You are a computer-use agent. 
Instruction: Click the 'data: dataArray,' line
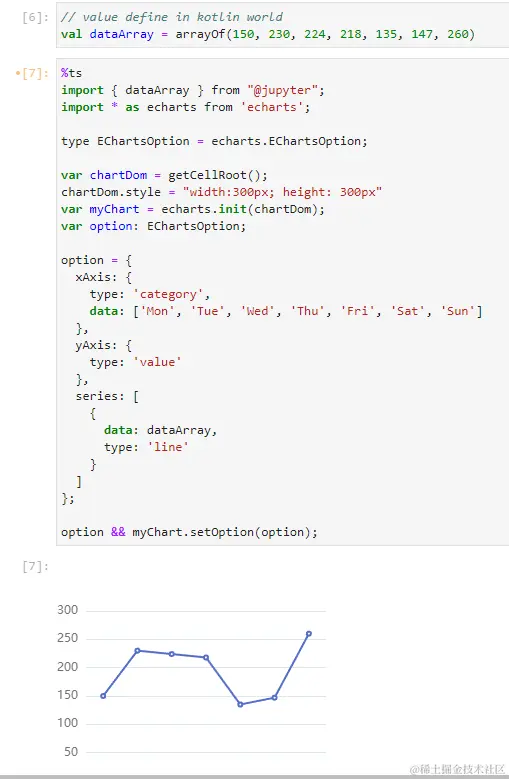[161, 430]
